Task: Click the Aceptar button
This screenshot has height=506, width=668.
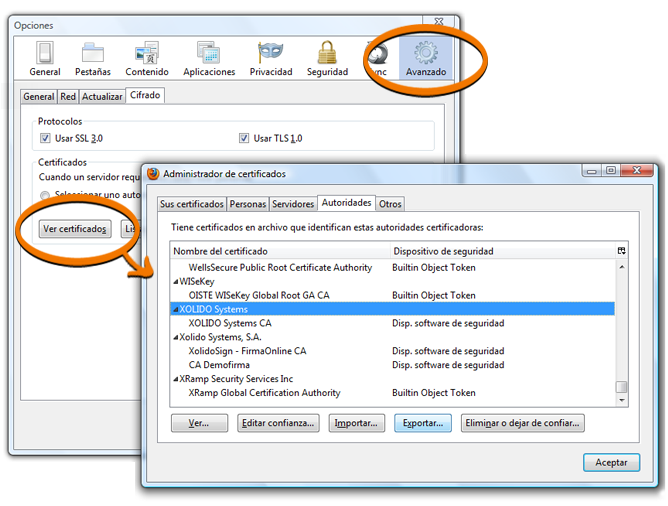Action: (611, 463)
